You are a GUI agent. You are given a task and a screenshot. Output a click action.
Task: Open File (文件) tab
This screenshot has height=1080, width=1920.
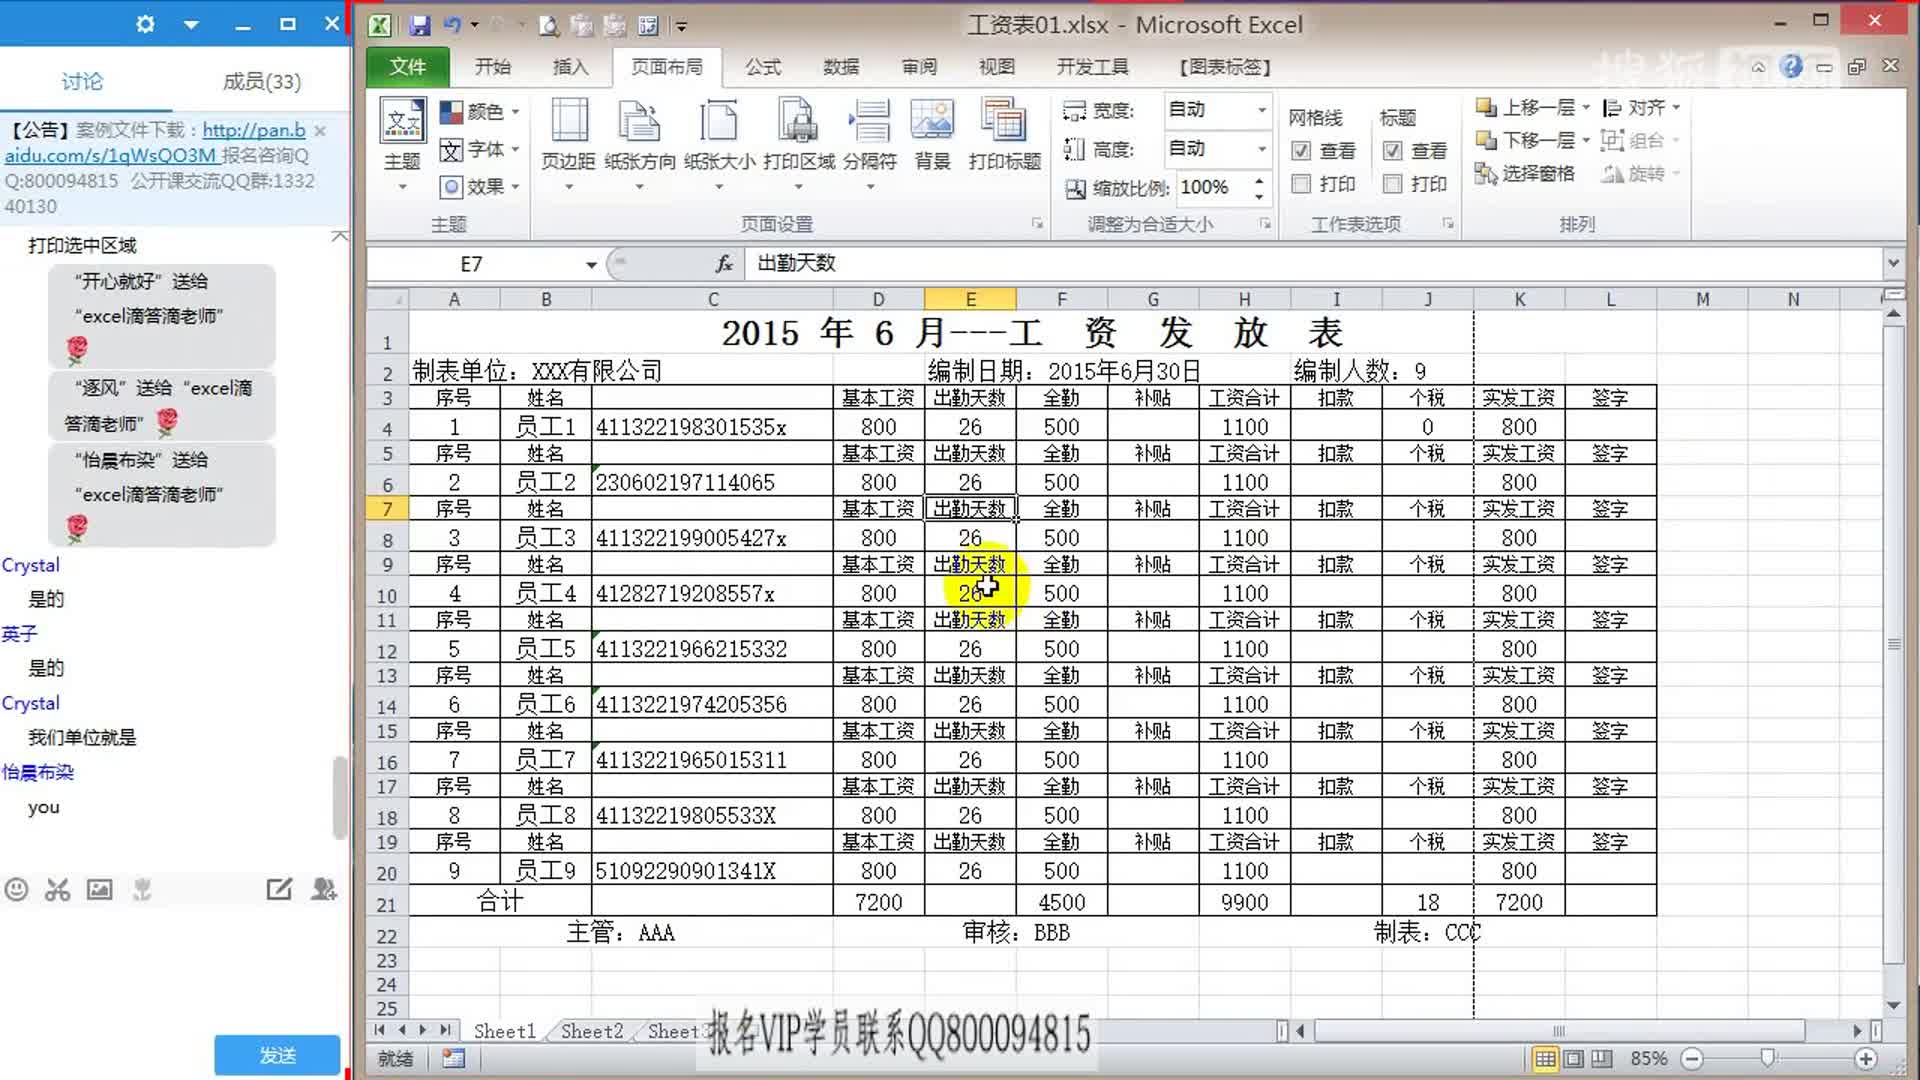pyautogui.click(x=407, y=67)
